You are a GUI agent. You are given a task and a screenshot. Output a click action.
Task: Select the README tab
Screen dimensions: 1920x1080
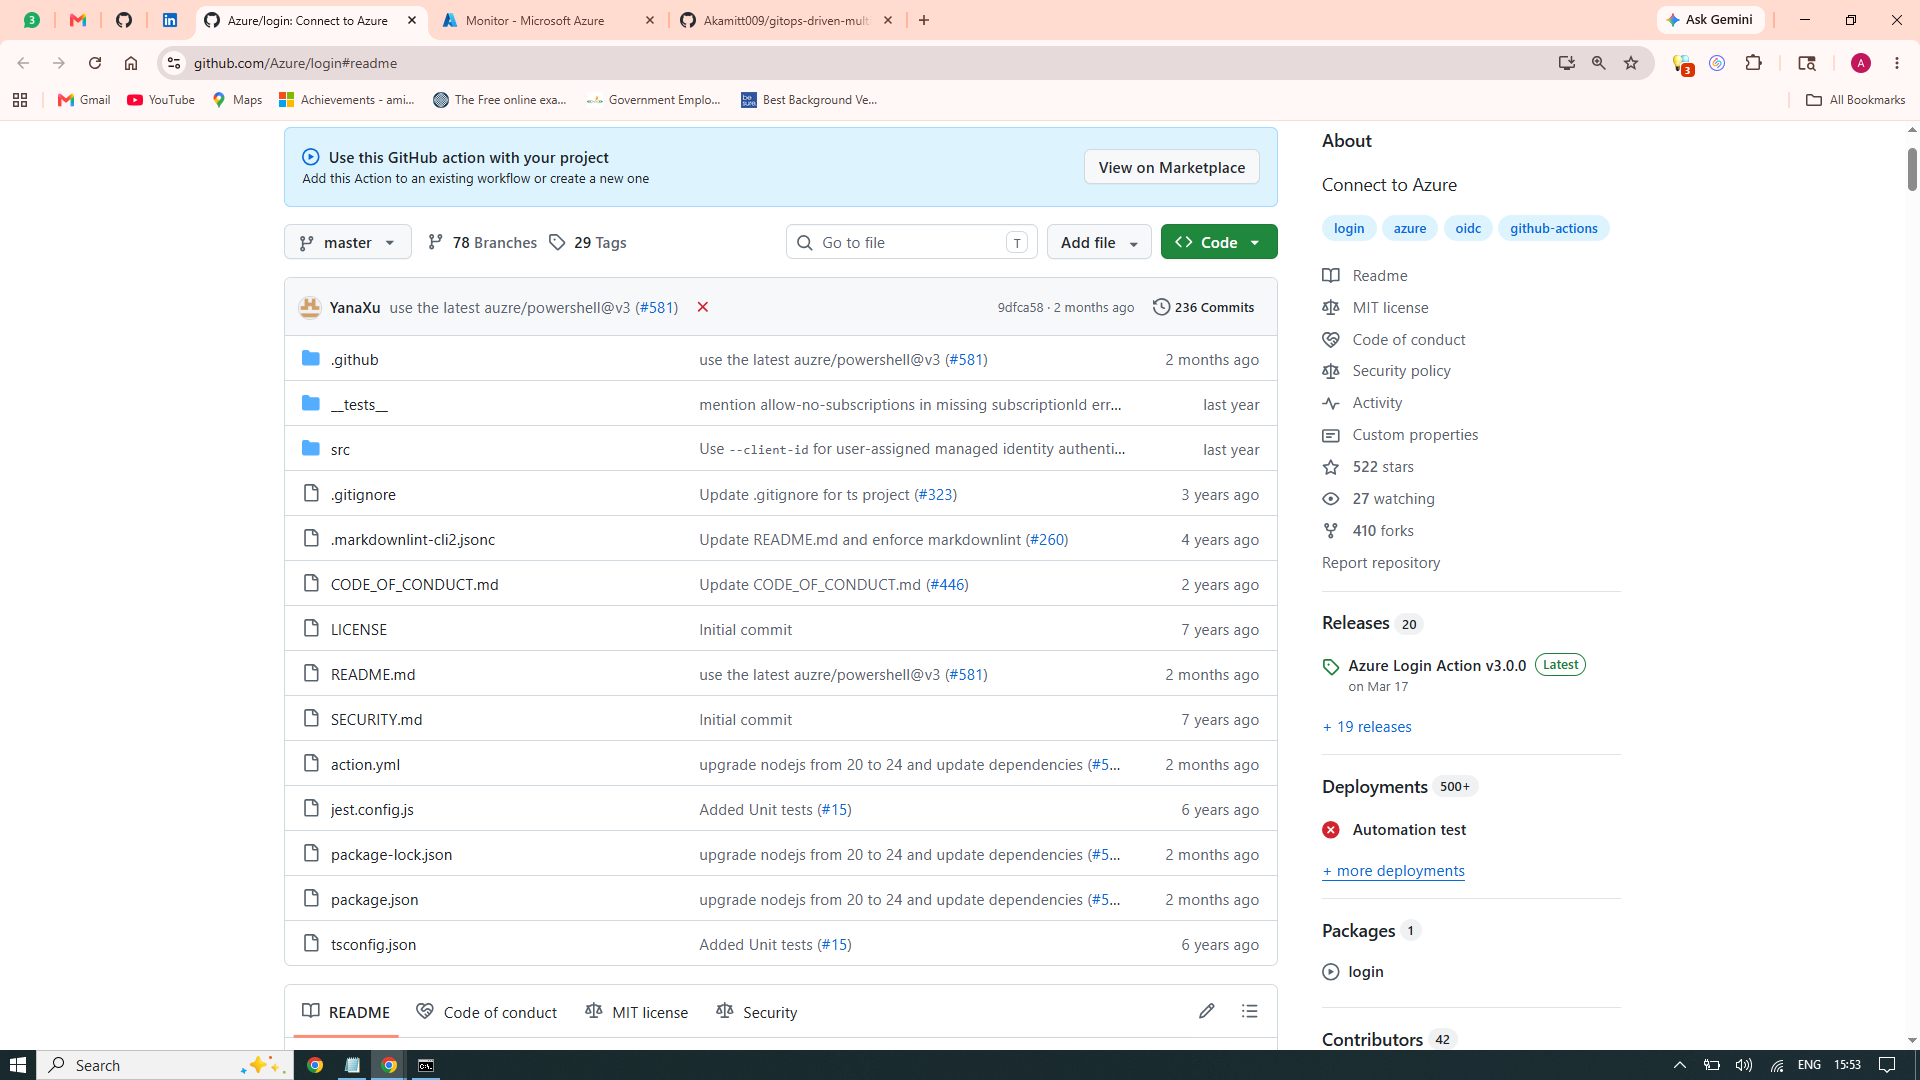346,1012
